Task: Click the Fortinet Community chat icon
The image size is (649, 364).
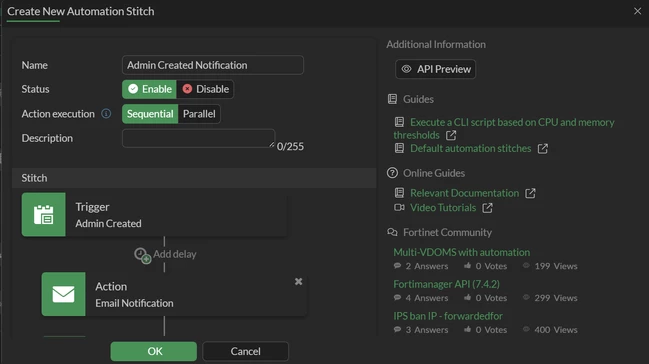Action: (392, 232)
